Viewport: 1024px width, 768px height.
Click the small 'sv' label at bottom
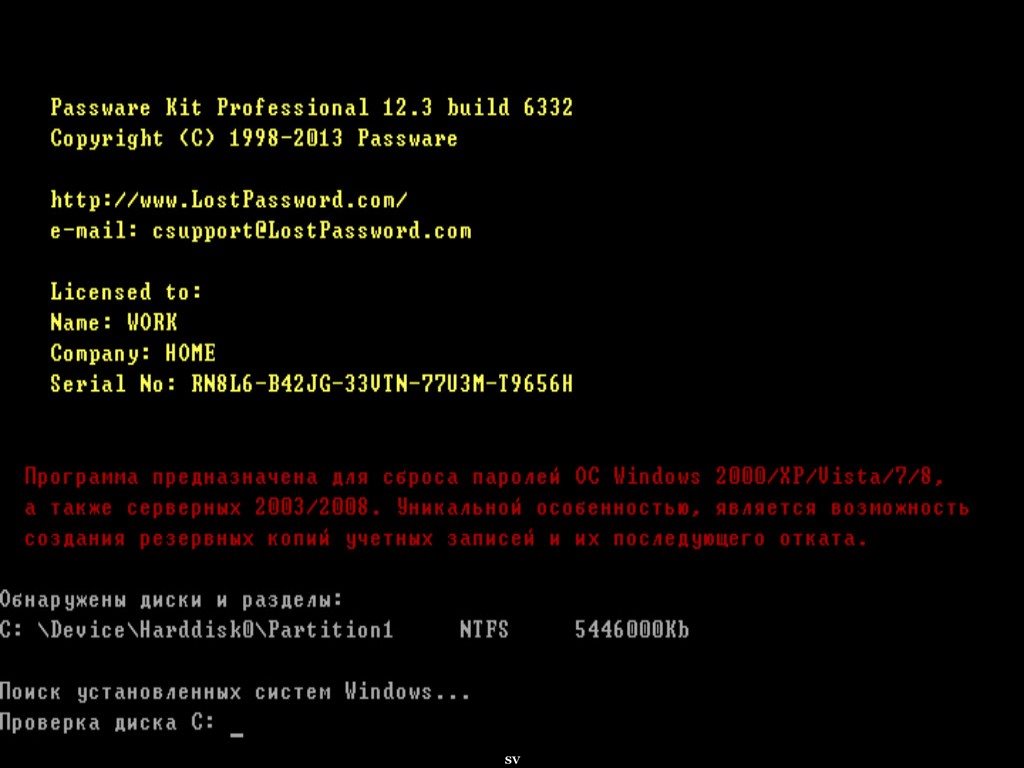click(x=512, y=760)
